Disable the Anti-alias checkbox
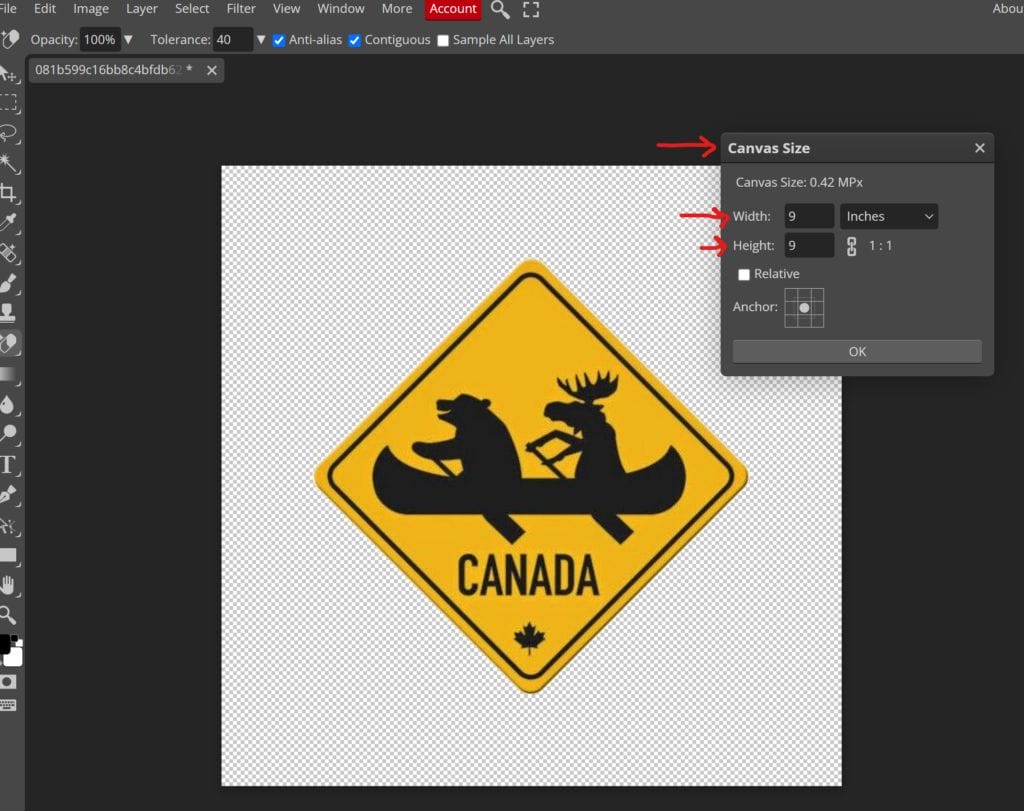The image size is (1024, 811). click(279, 40)
